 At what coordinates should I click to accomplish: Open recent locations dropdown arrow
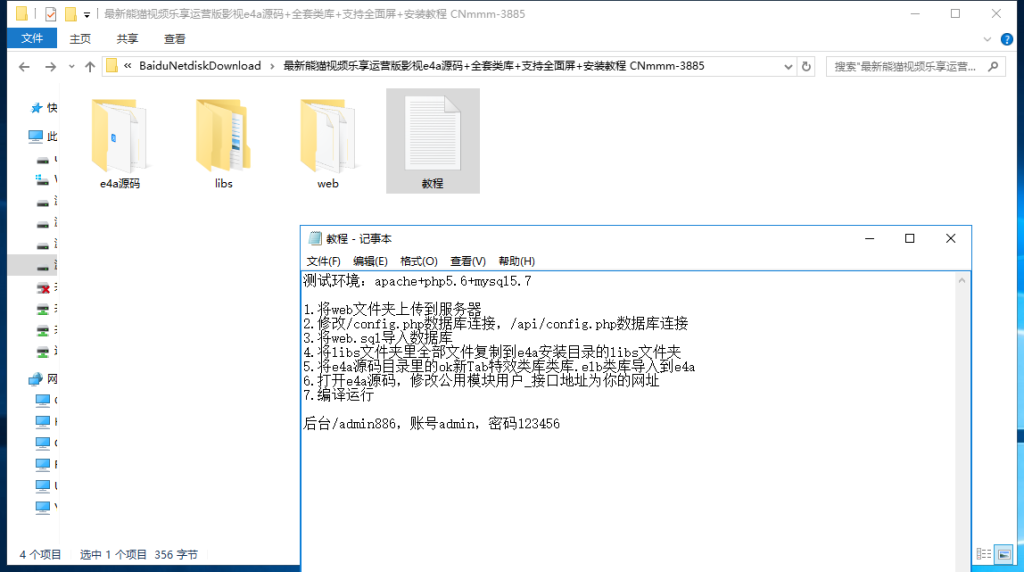(71, 67)
